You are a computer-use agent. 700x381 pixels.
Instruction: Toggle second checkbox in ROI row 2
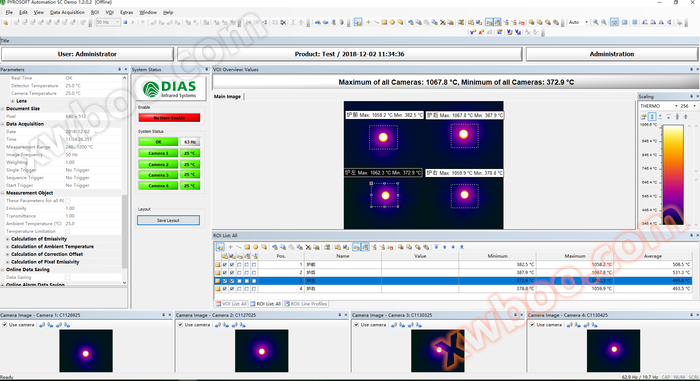(232, 272)
